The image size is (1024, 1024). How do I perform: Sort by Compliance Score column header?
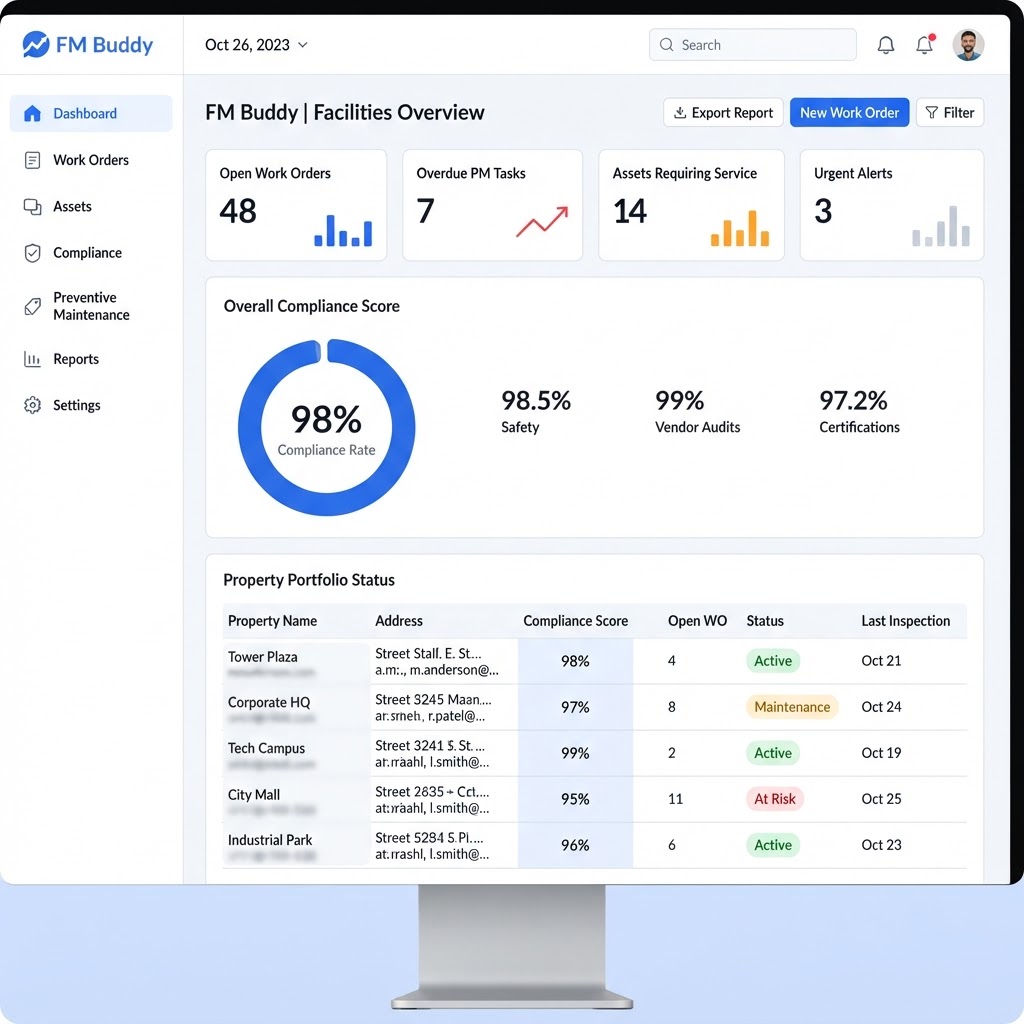575,621
